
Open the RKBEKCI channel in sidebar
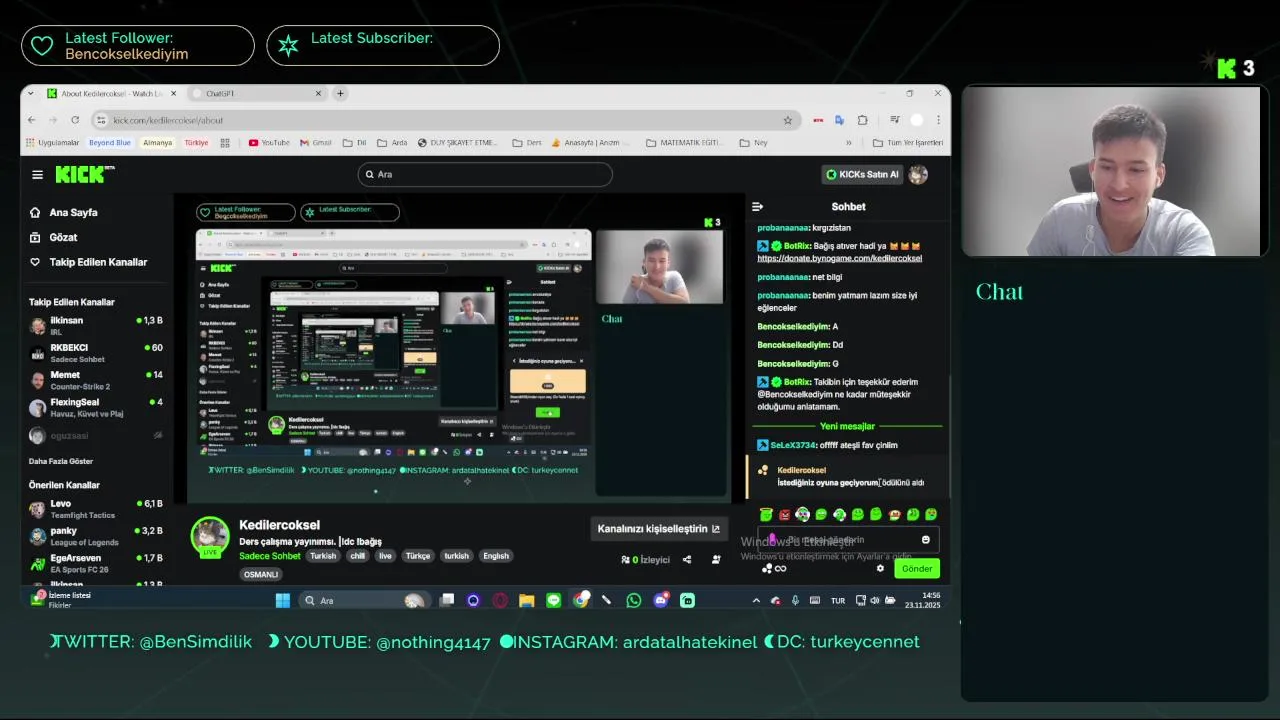95,352
